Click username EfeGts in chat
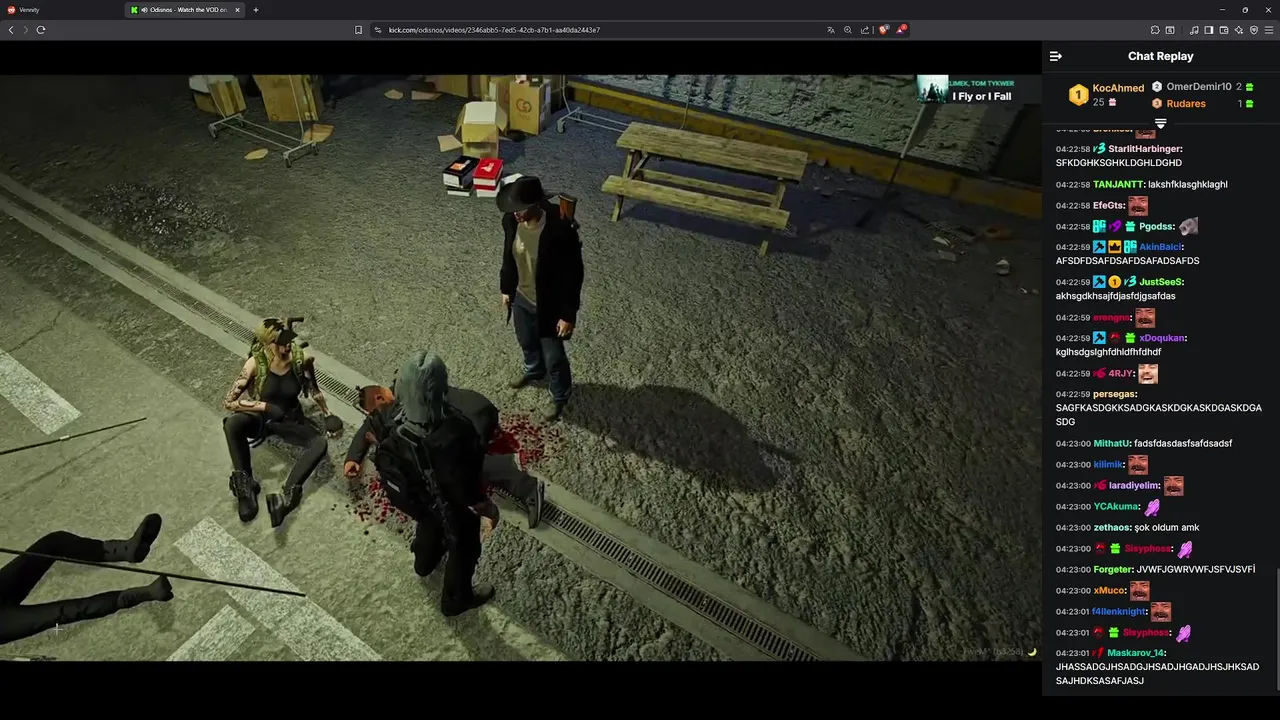The width and height of the screenshot is (1280, 720). click(x=1109, y=206)
